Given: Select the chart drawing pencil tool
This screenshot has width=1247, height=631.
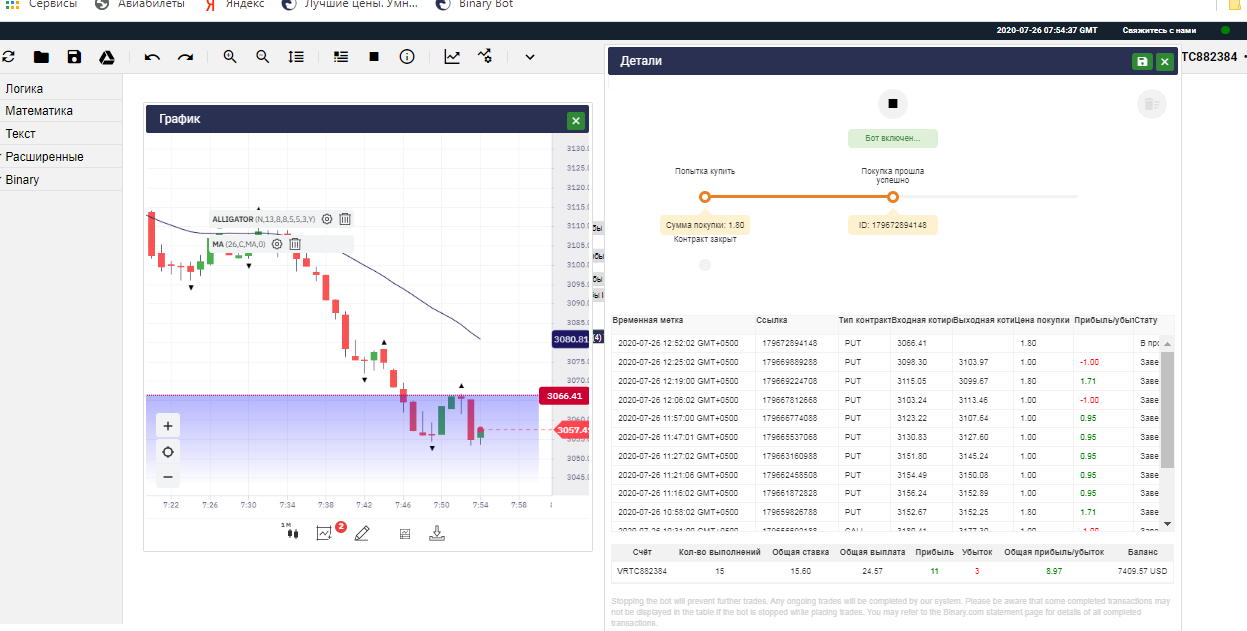Looking at the screenshot, I should point(362,533).
